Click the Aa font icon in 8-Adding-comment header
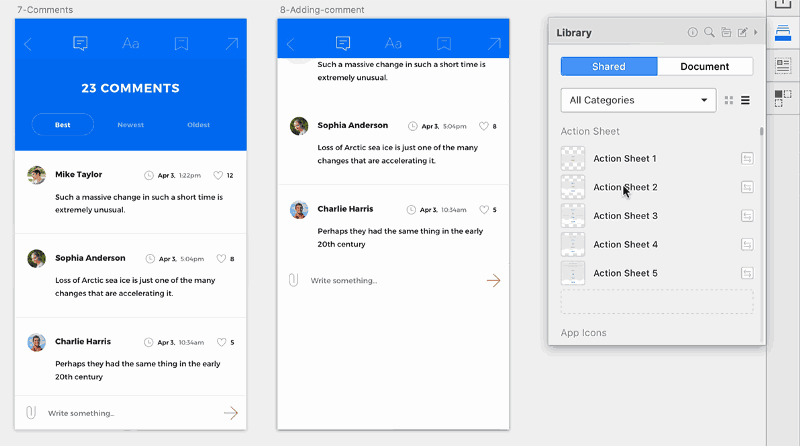 393,43
